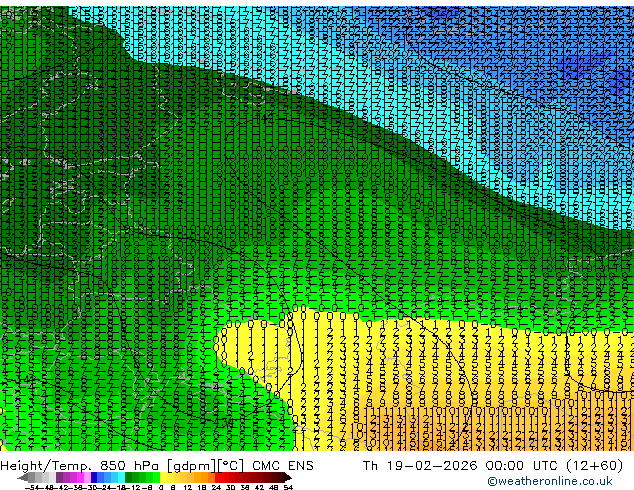Click the dark maroon right arrow end of legend
This screenshot has height=490, width=634.
[x=288, y=477]
